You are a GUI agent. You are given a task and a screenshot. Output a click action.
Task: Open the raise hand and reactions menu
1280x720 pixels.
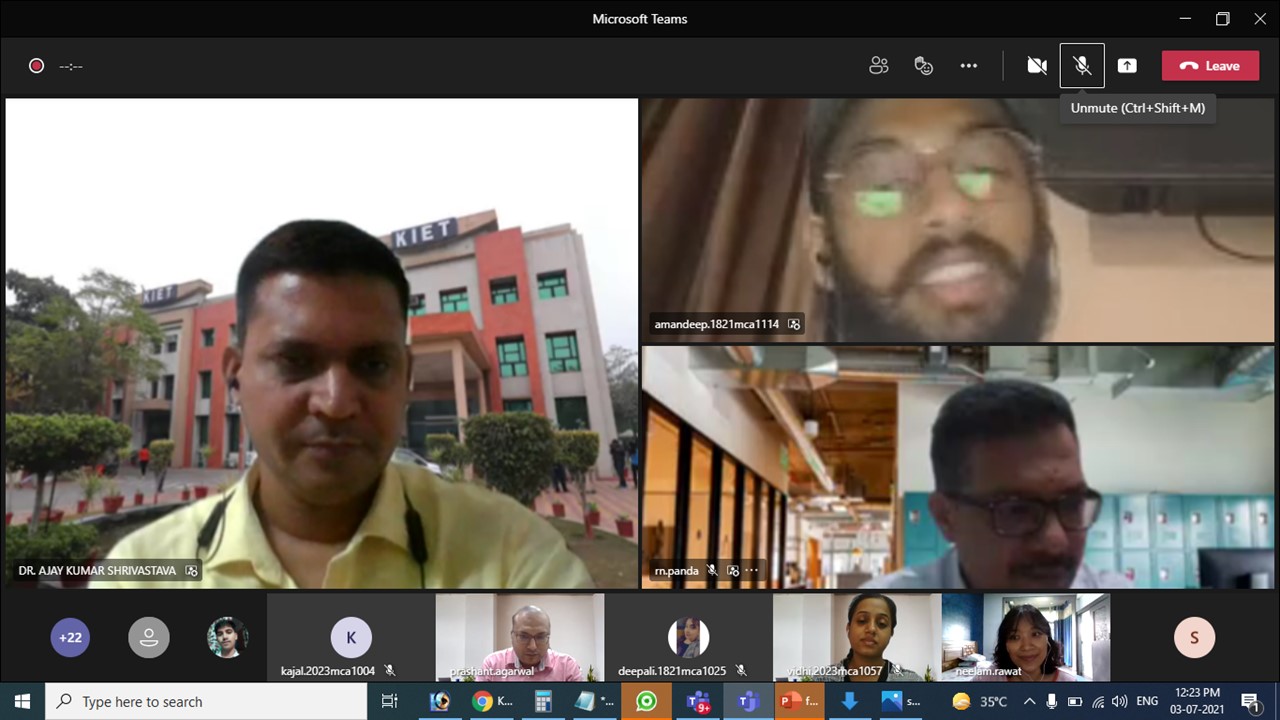tap(923, 66)
